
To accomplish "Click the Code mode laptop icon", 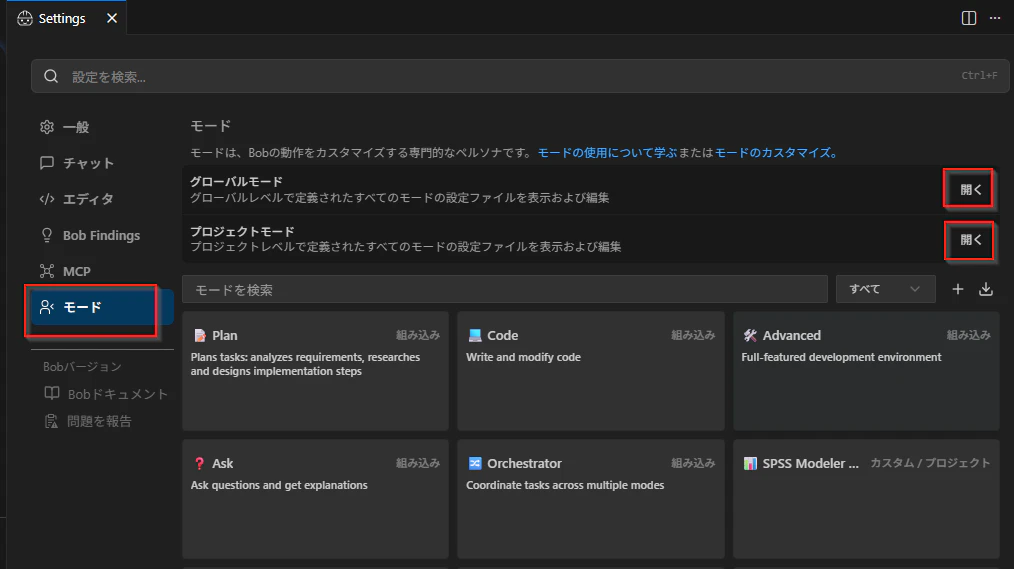I will [x=475, y=335].
